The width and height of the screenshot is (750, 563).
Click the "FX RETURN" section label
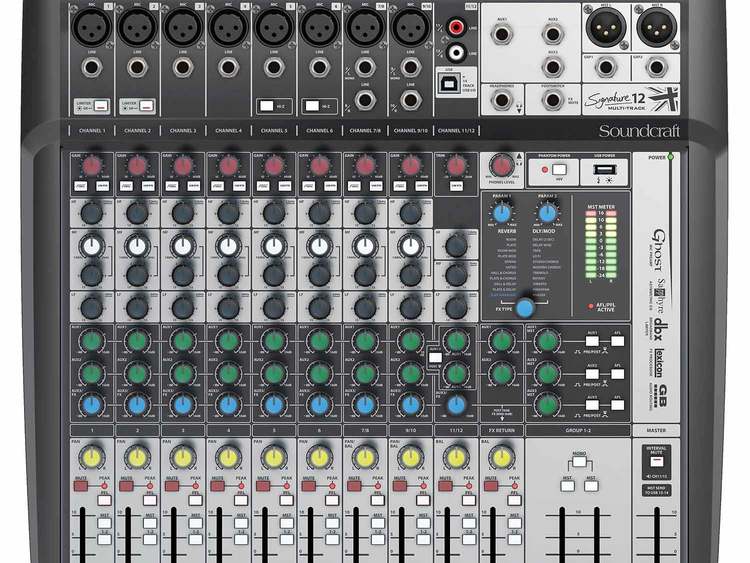[502, 431]
